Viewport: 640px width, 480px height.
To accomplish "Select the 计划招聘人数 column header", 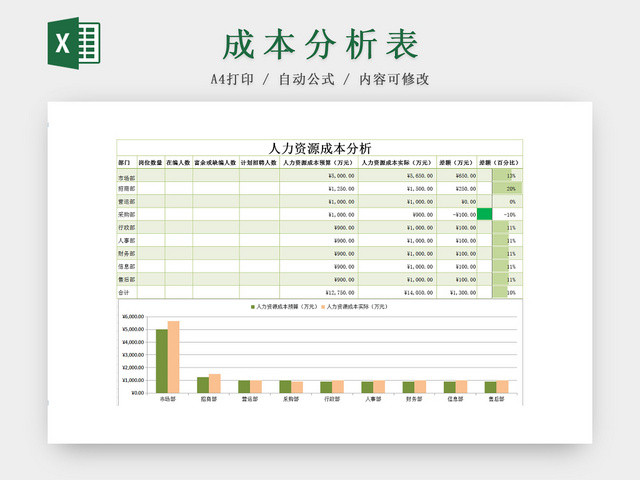I will point(259,162).
